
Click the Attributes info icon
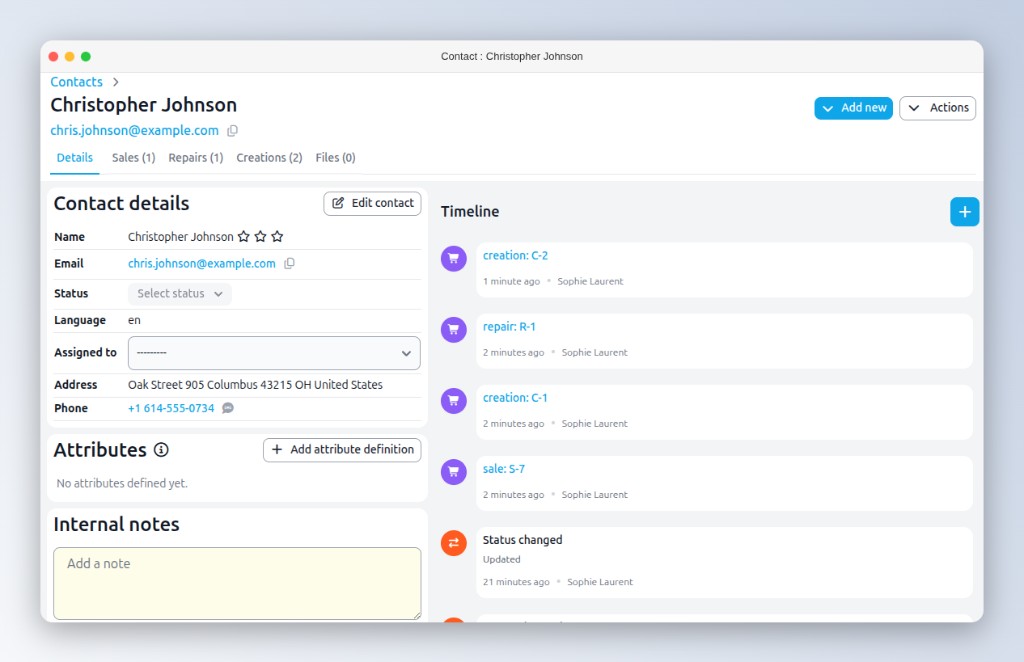[x=161, y=450]
